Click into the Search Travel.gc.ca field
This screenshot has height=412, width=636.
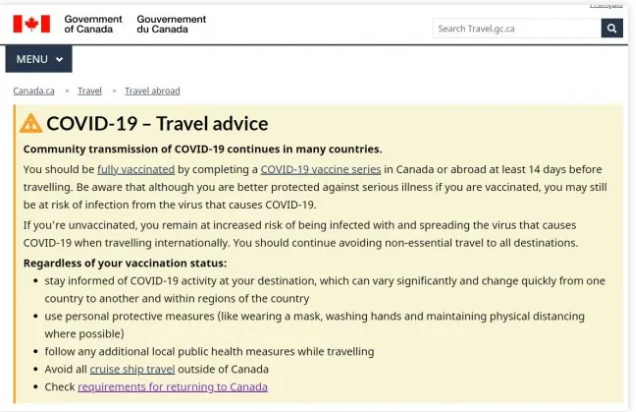tap(516, 28)
